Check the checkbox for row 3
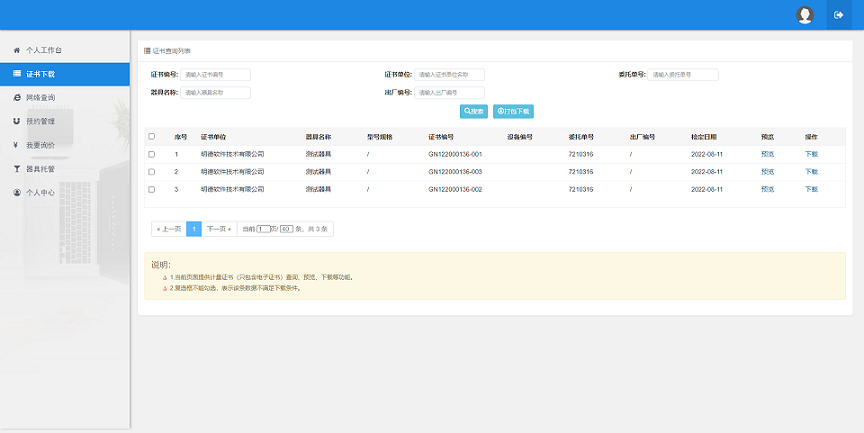 pyautogui.click(x=152, y=189)
